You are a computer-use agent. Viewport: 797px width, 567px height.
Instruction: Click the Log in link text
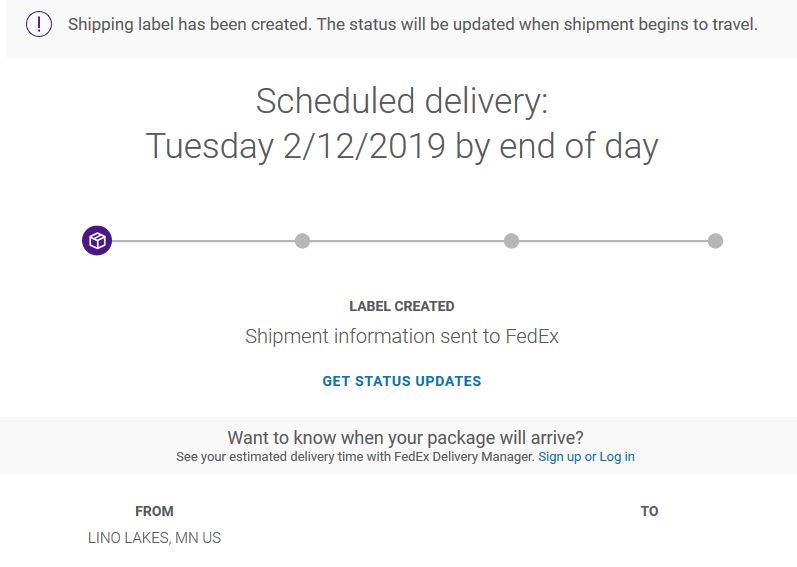617,457
